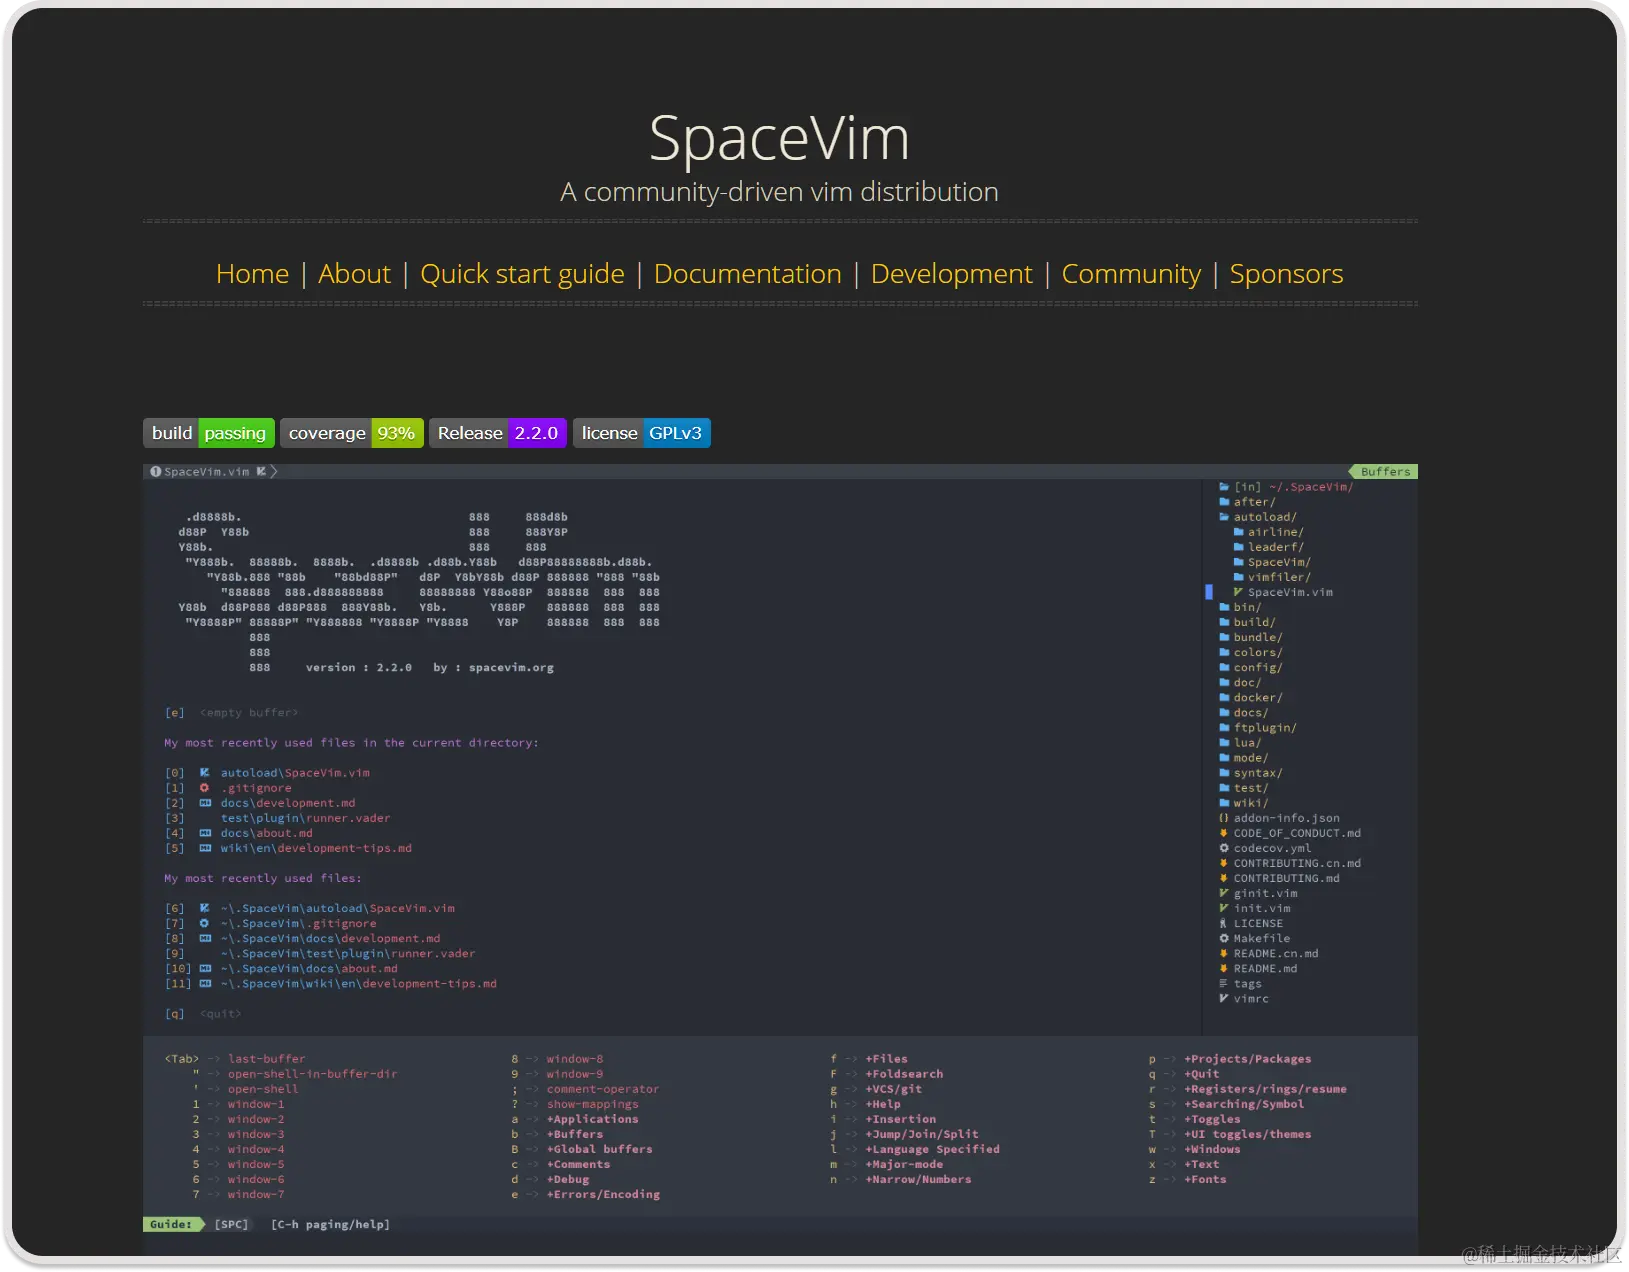Click the markdown icon beside README.cn.md
This screenshot has width=1629, height=1272.
[x=1224, y=953]
